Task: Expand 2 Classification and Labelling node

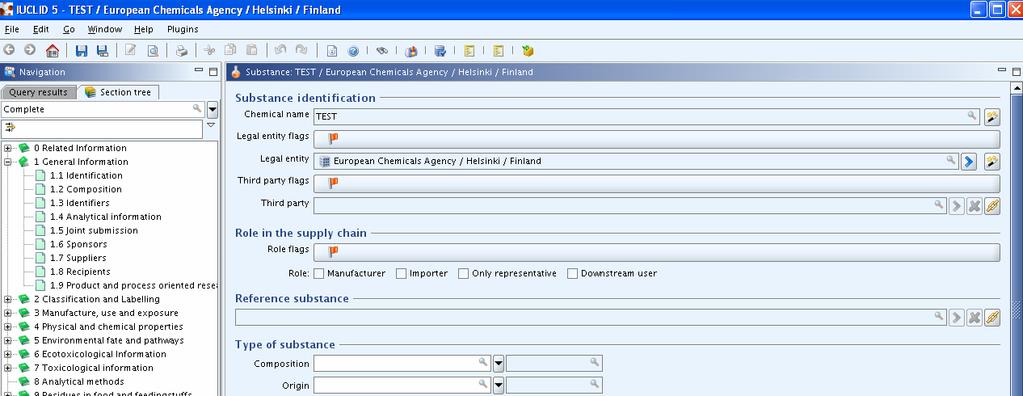Action: click(8, 299)
